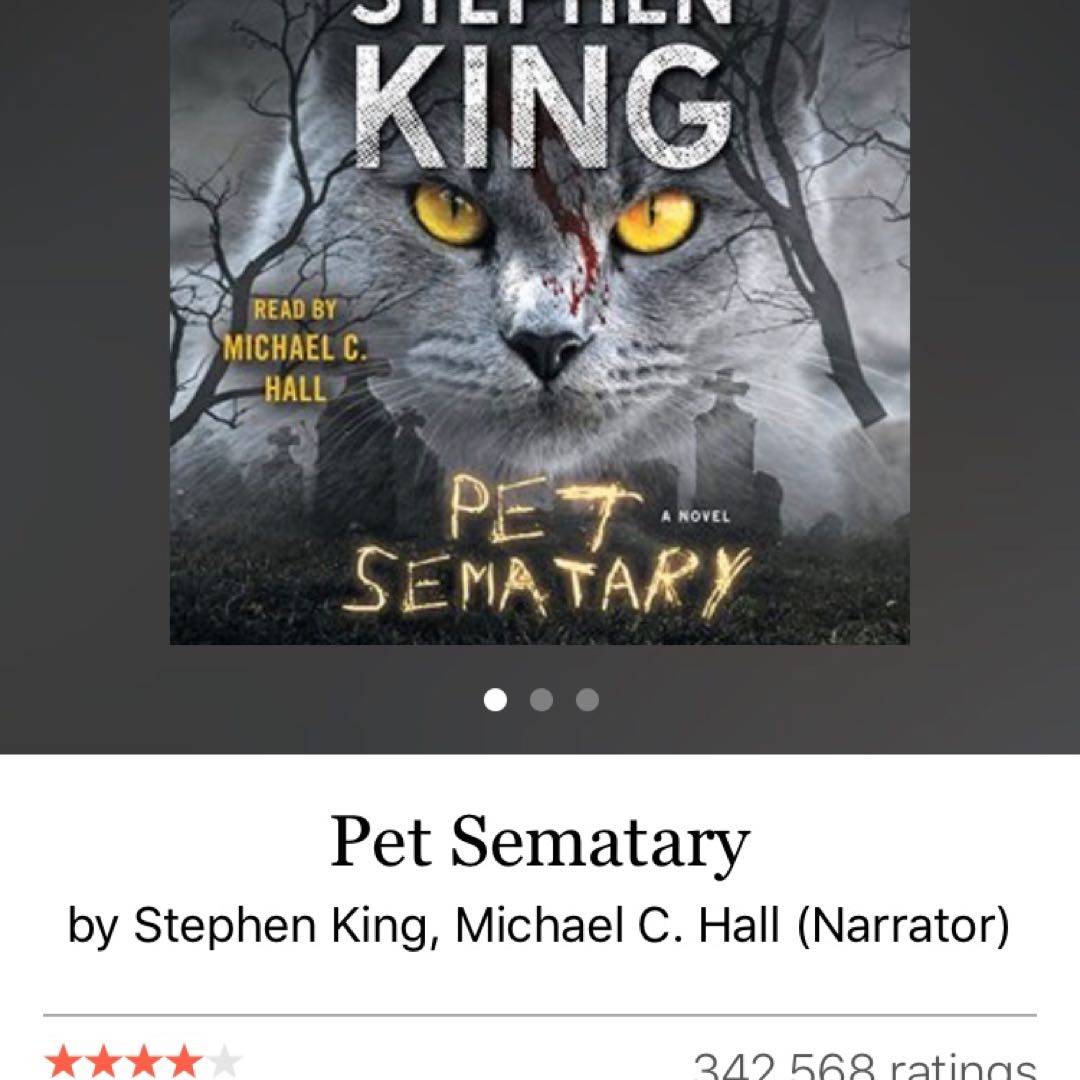Select the third red rating star
This screenshot has height=1080, width=1080.
[x=143, y=1062]
